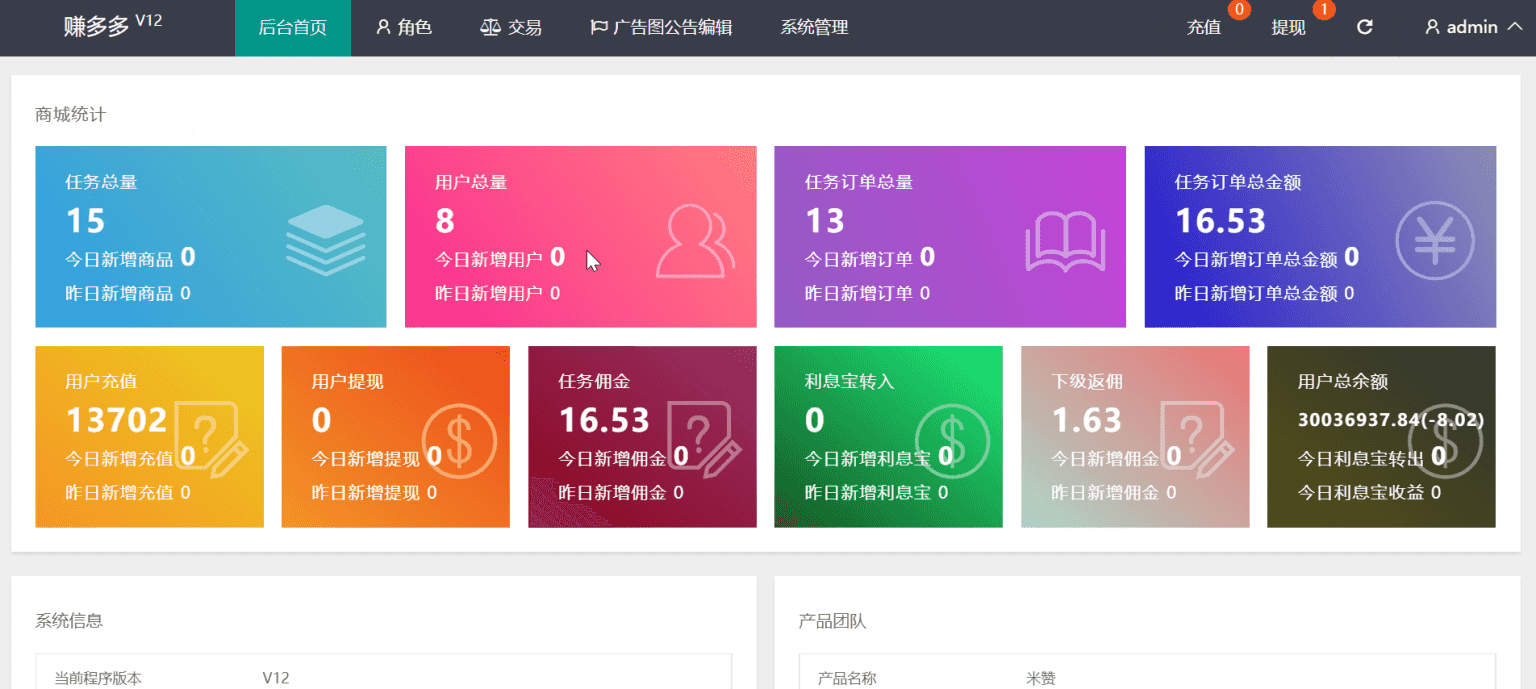Click the 用户充值 value 13702
1536x689 pixels.
click(116, 420)
